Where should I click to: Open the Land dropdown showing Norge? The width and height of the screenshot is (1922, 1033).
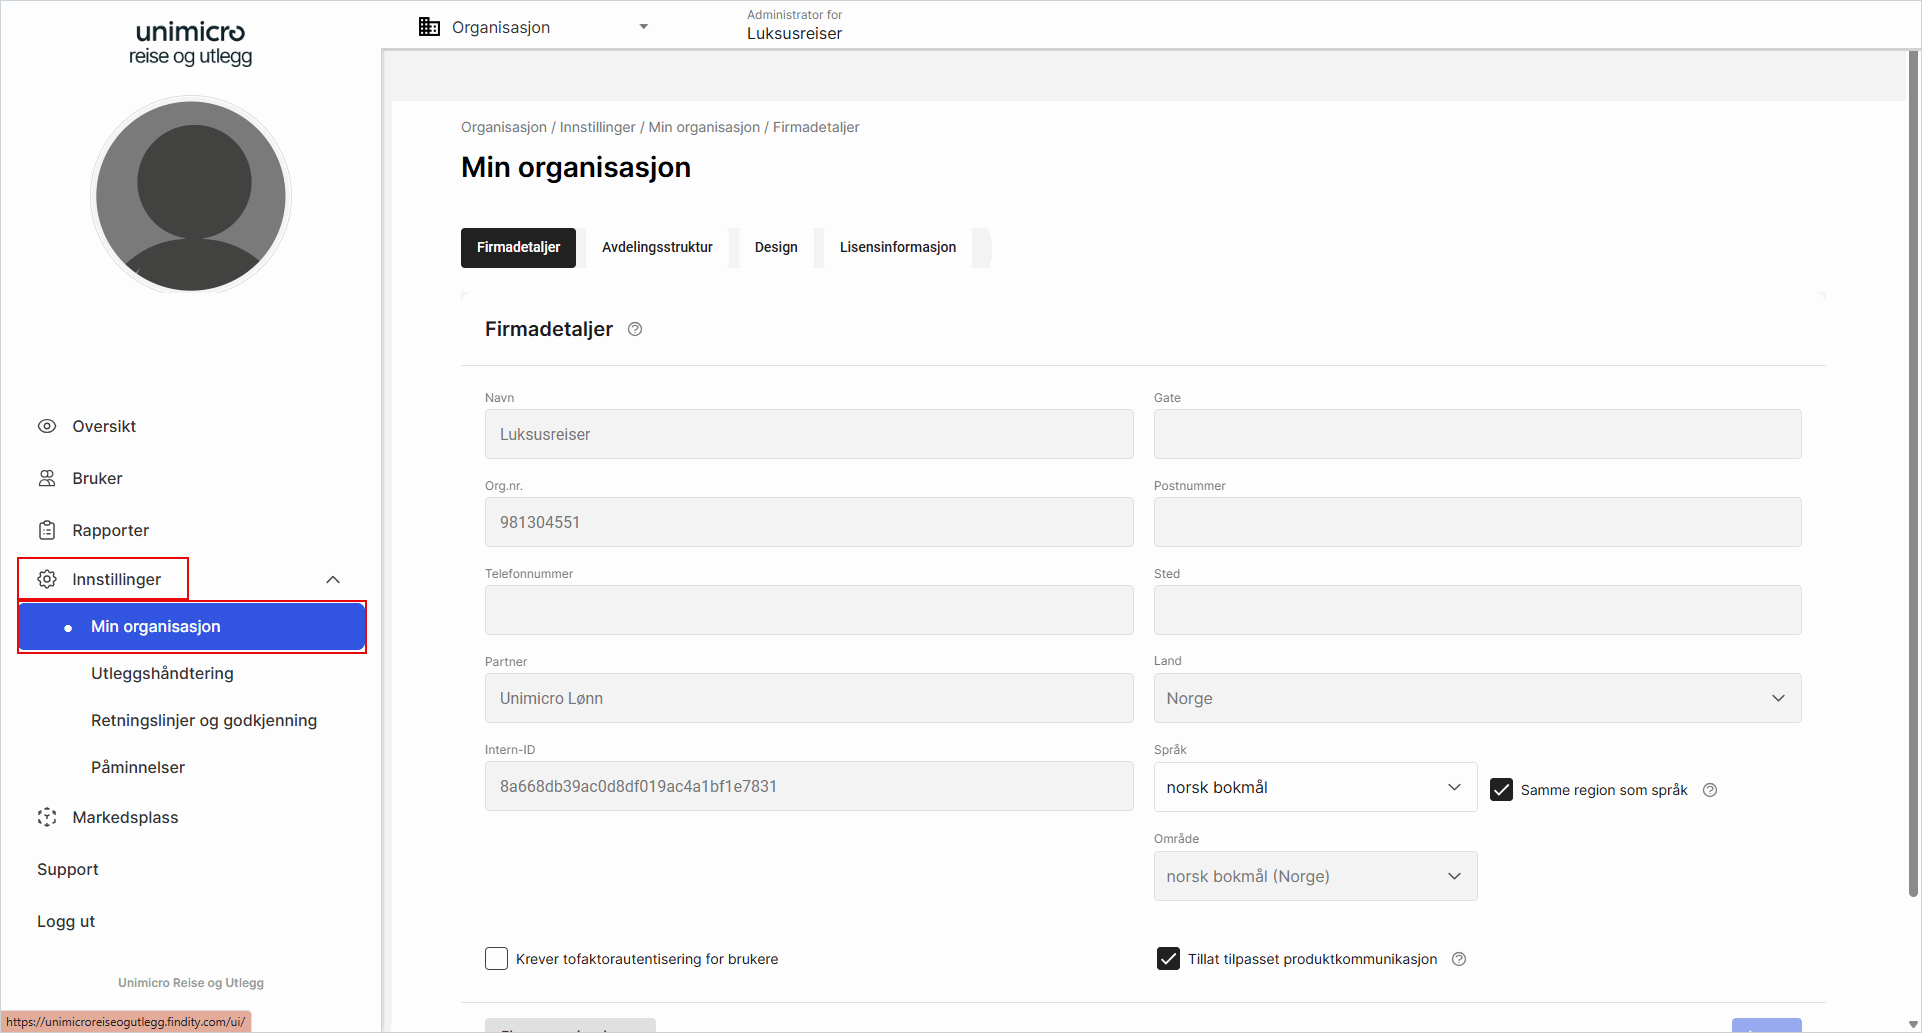click(1477, 698)
